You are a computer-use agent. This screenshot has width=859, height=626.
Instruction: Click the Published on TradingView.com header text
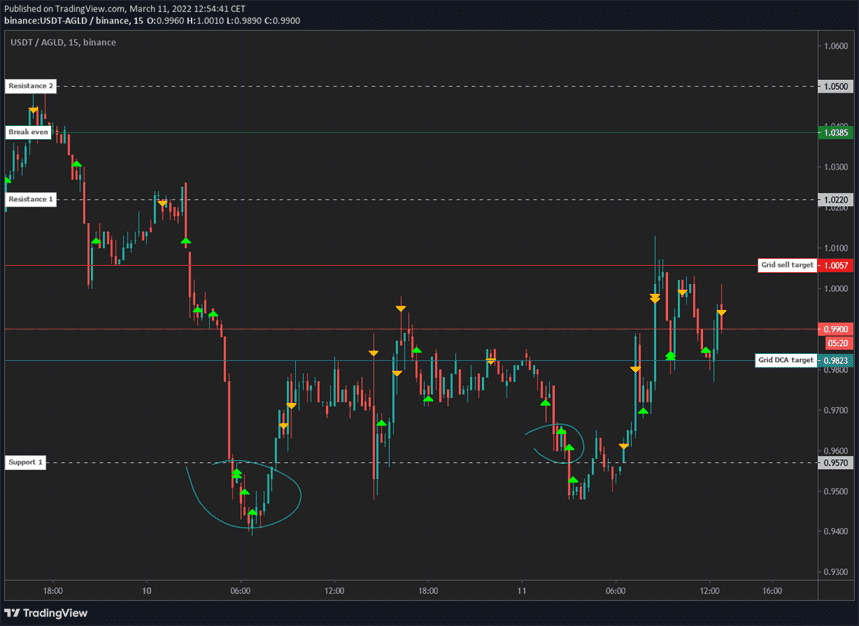[x=125, y=9]
